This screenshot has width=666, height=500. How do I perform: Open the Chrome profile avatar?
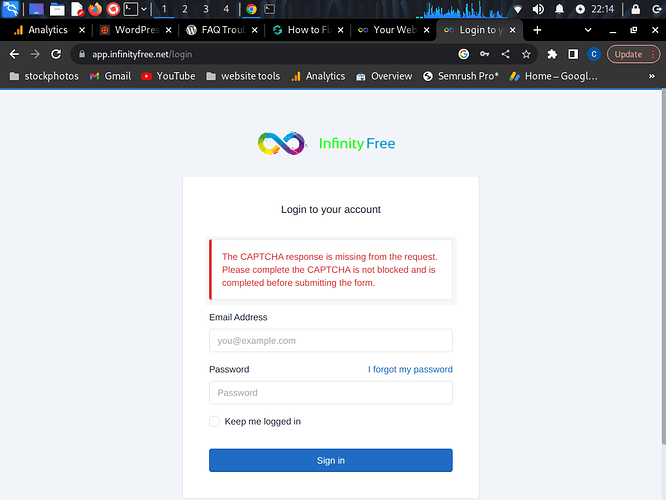tap(594, 54)
